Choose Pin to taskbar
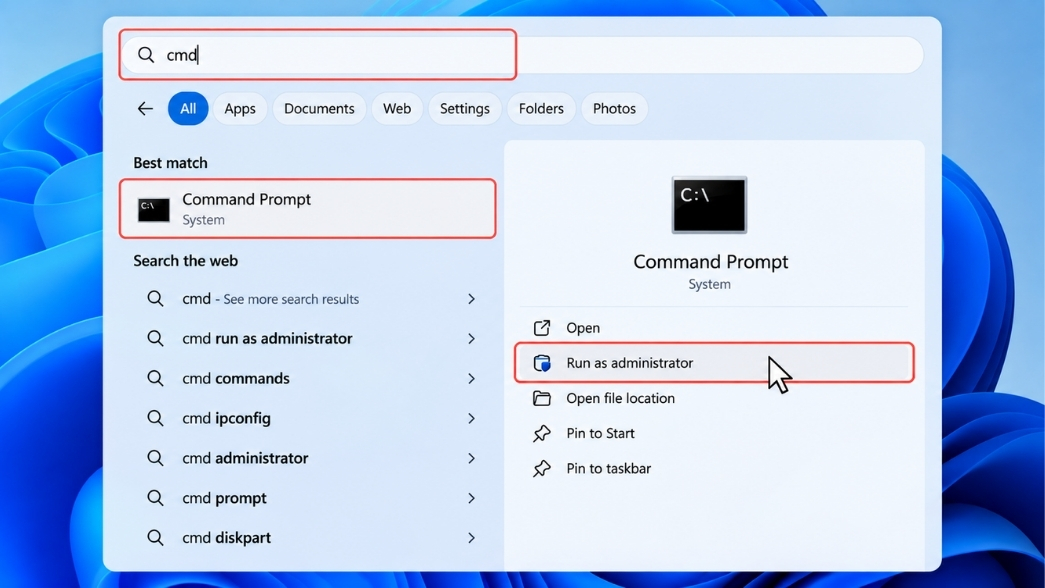 [x=714, y=469]
